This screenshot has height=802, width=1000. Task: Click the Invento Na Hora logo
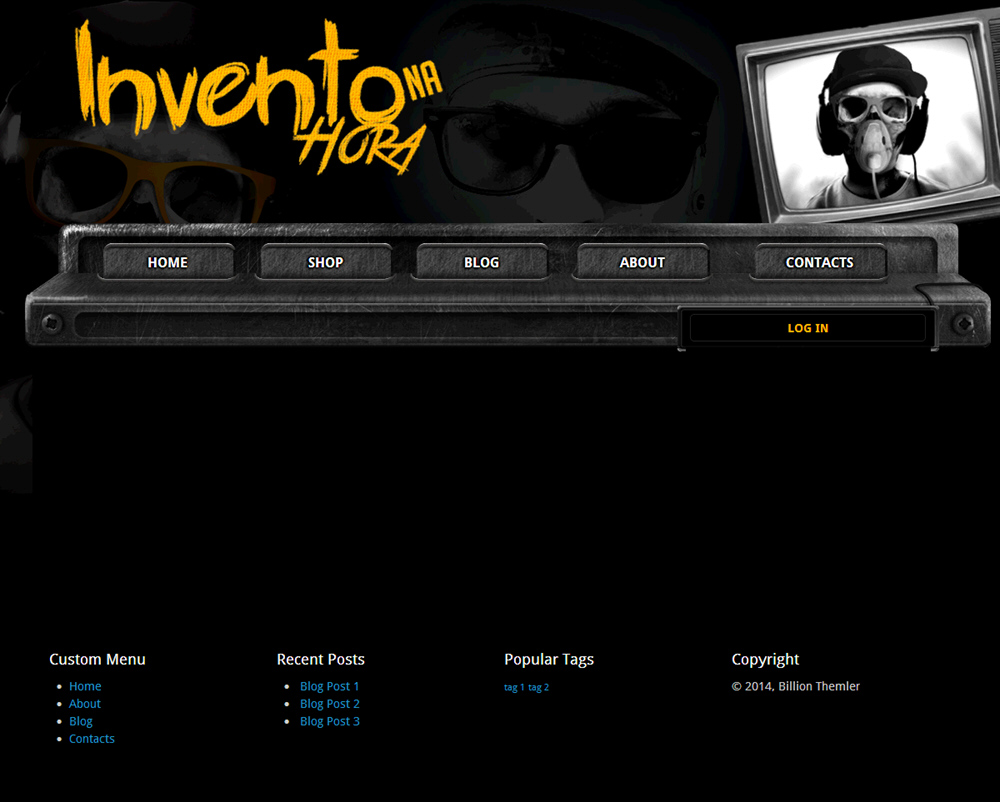coord(259,97)
